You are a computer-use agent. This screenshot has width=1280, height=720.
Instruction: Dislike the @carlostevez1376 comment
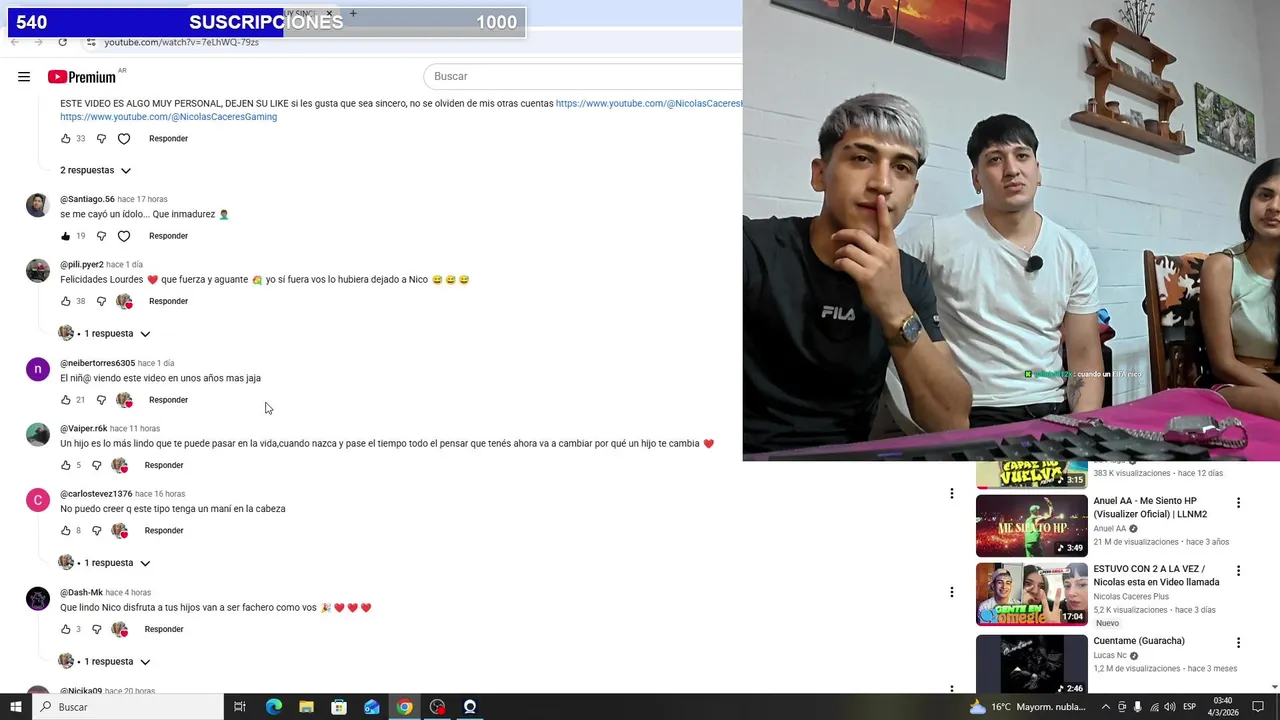tap(96, 531)
